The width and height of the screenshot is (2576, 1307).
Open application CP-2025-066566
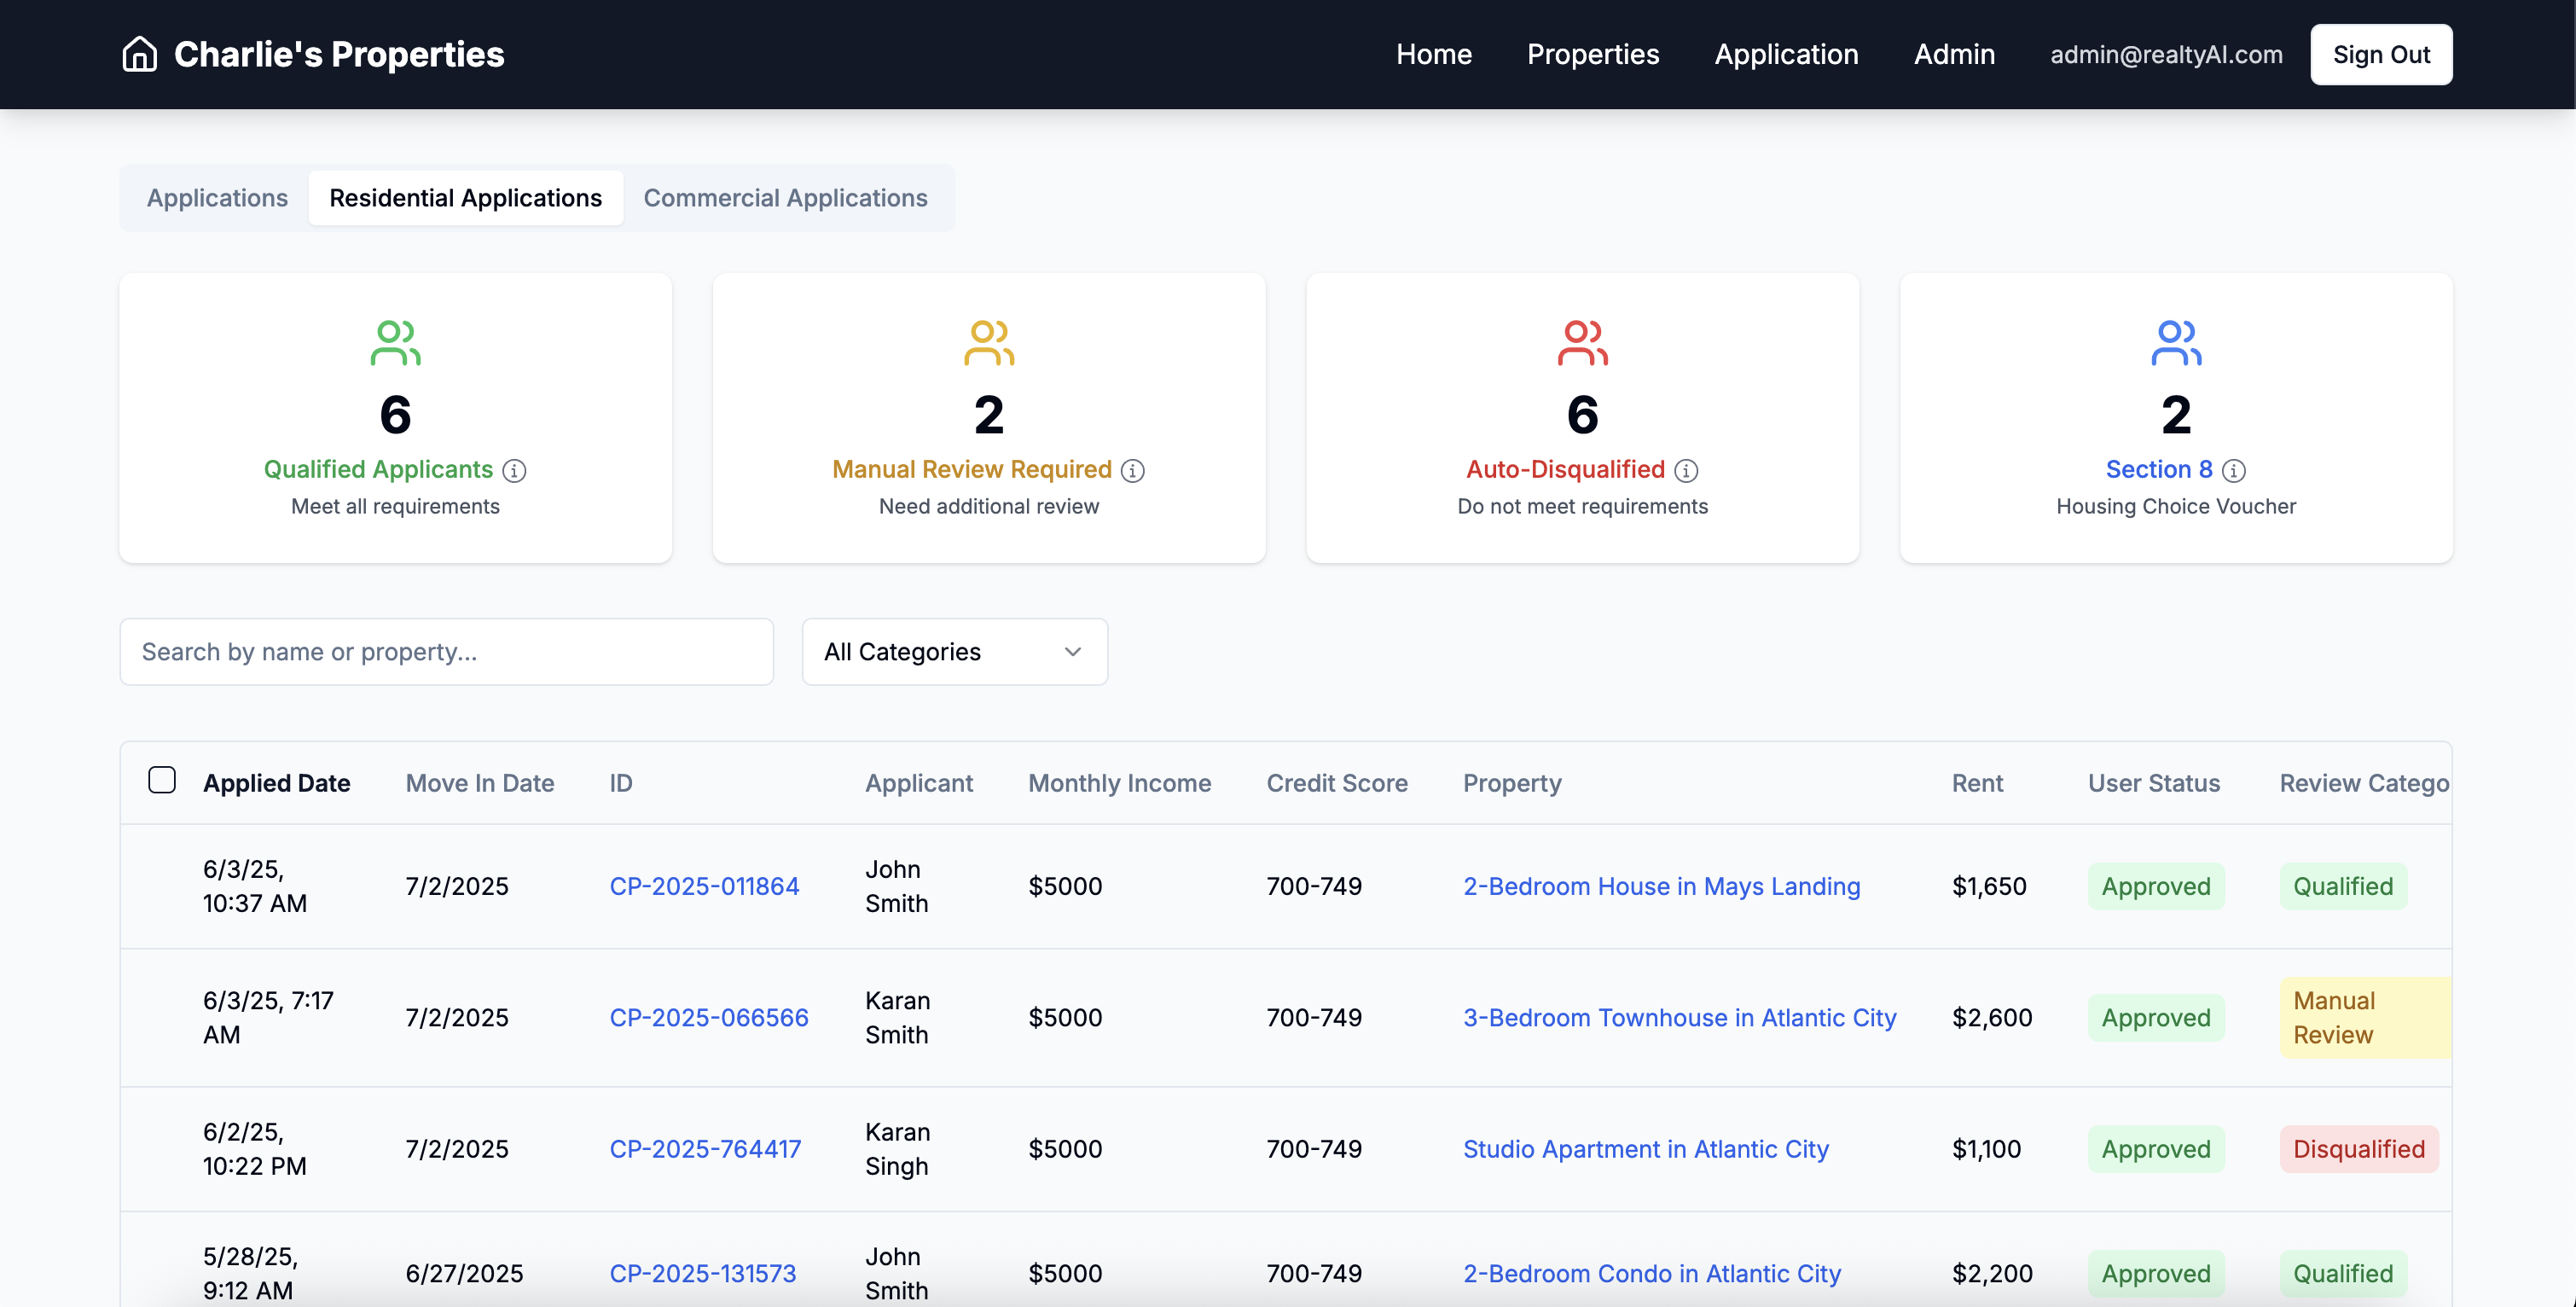tap(709, 1017)
